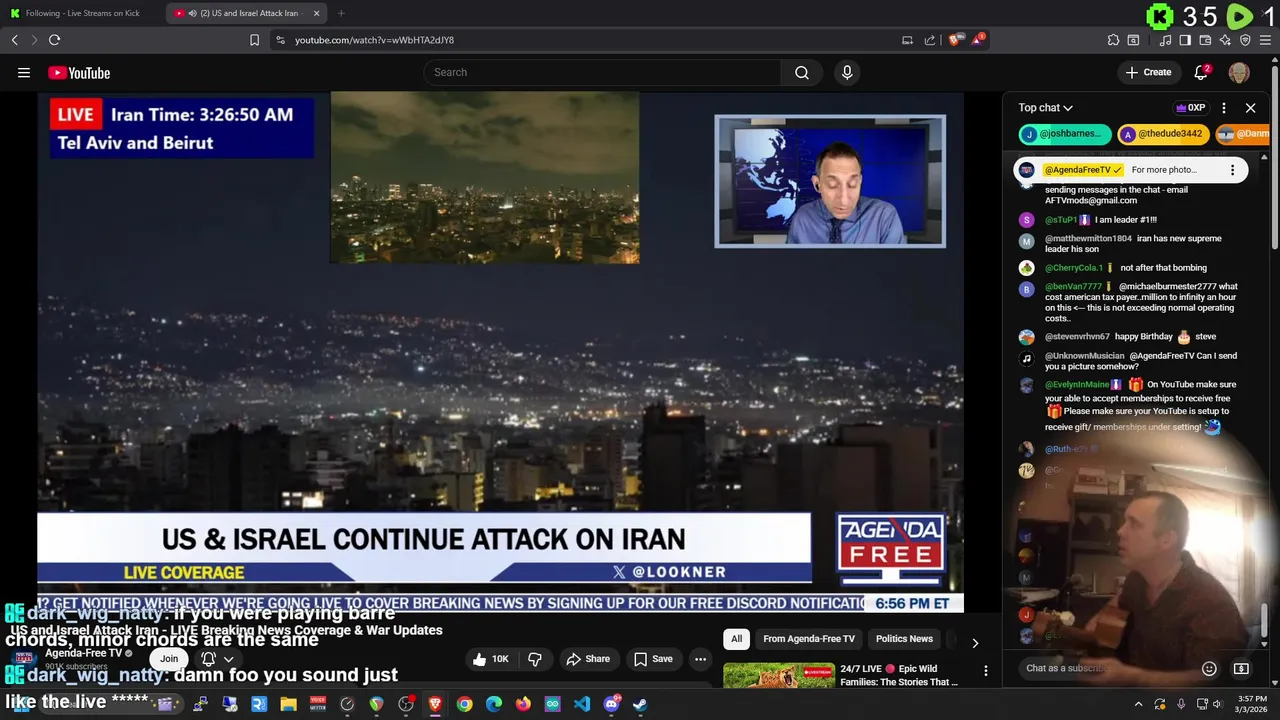Viewport: 1280px width, 720px height.
Task: Open the YouTube account avatar menu
Action: pos(1239,72)
